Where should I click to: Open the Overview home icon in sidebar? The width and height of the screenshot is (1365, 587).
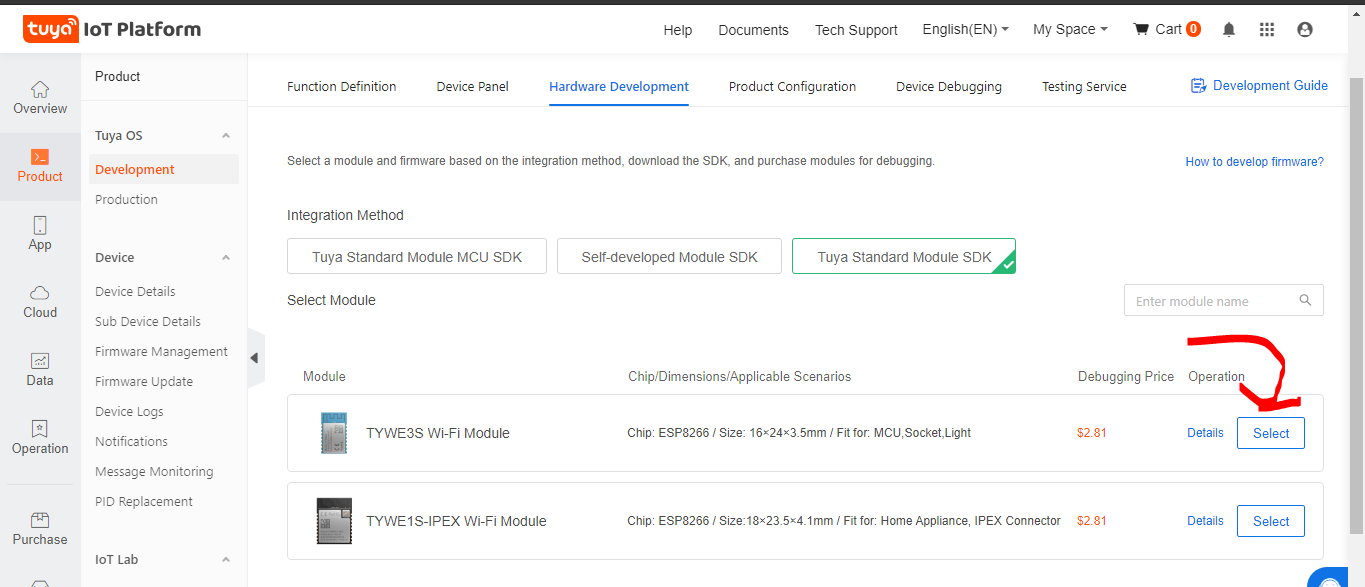40,89
